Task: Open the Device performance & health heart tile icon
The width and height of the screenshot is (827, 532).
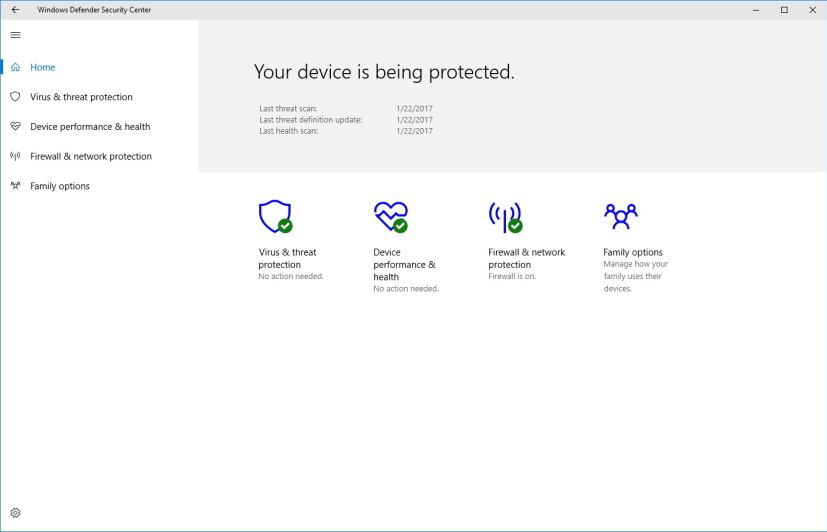Action: click(390, 216)
